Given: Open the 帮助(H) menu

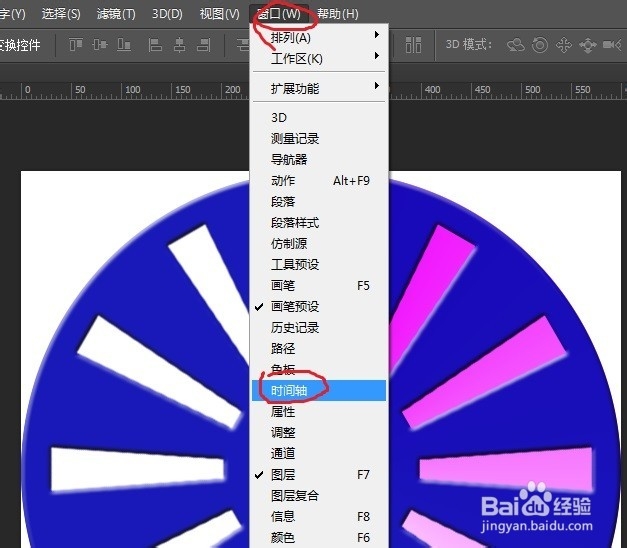Looking at the screenshot, I should point(338,14).
